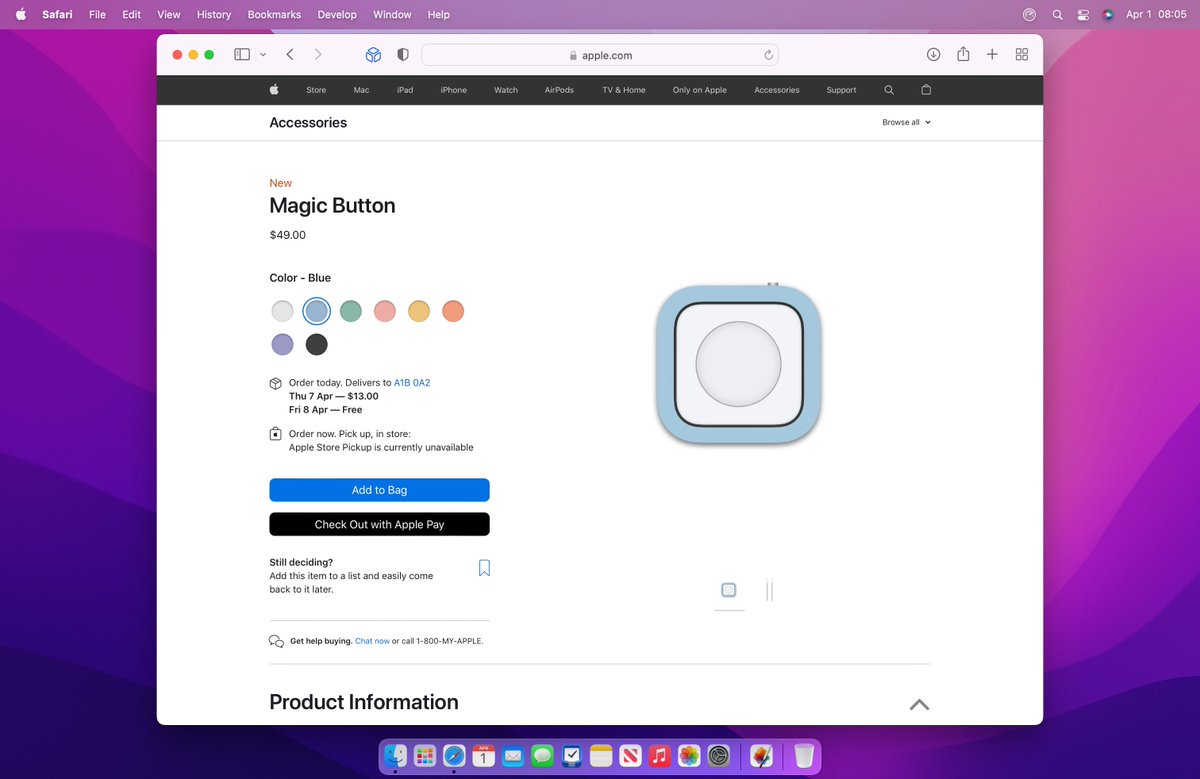Screen dimensions: 1200x779
Task: Open Only on Apple navigation item
Action: click(x=700, y=90)
